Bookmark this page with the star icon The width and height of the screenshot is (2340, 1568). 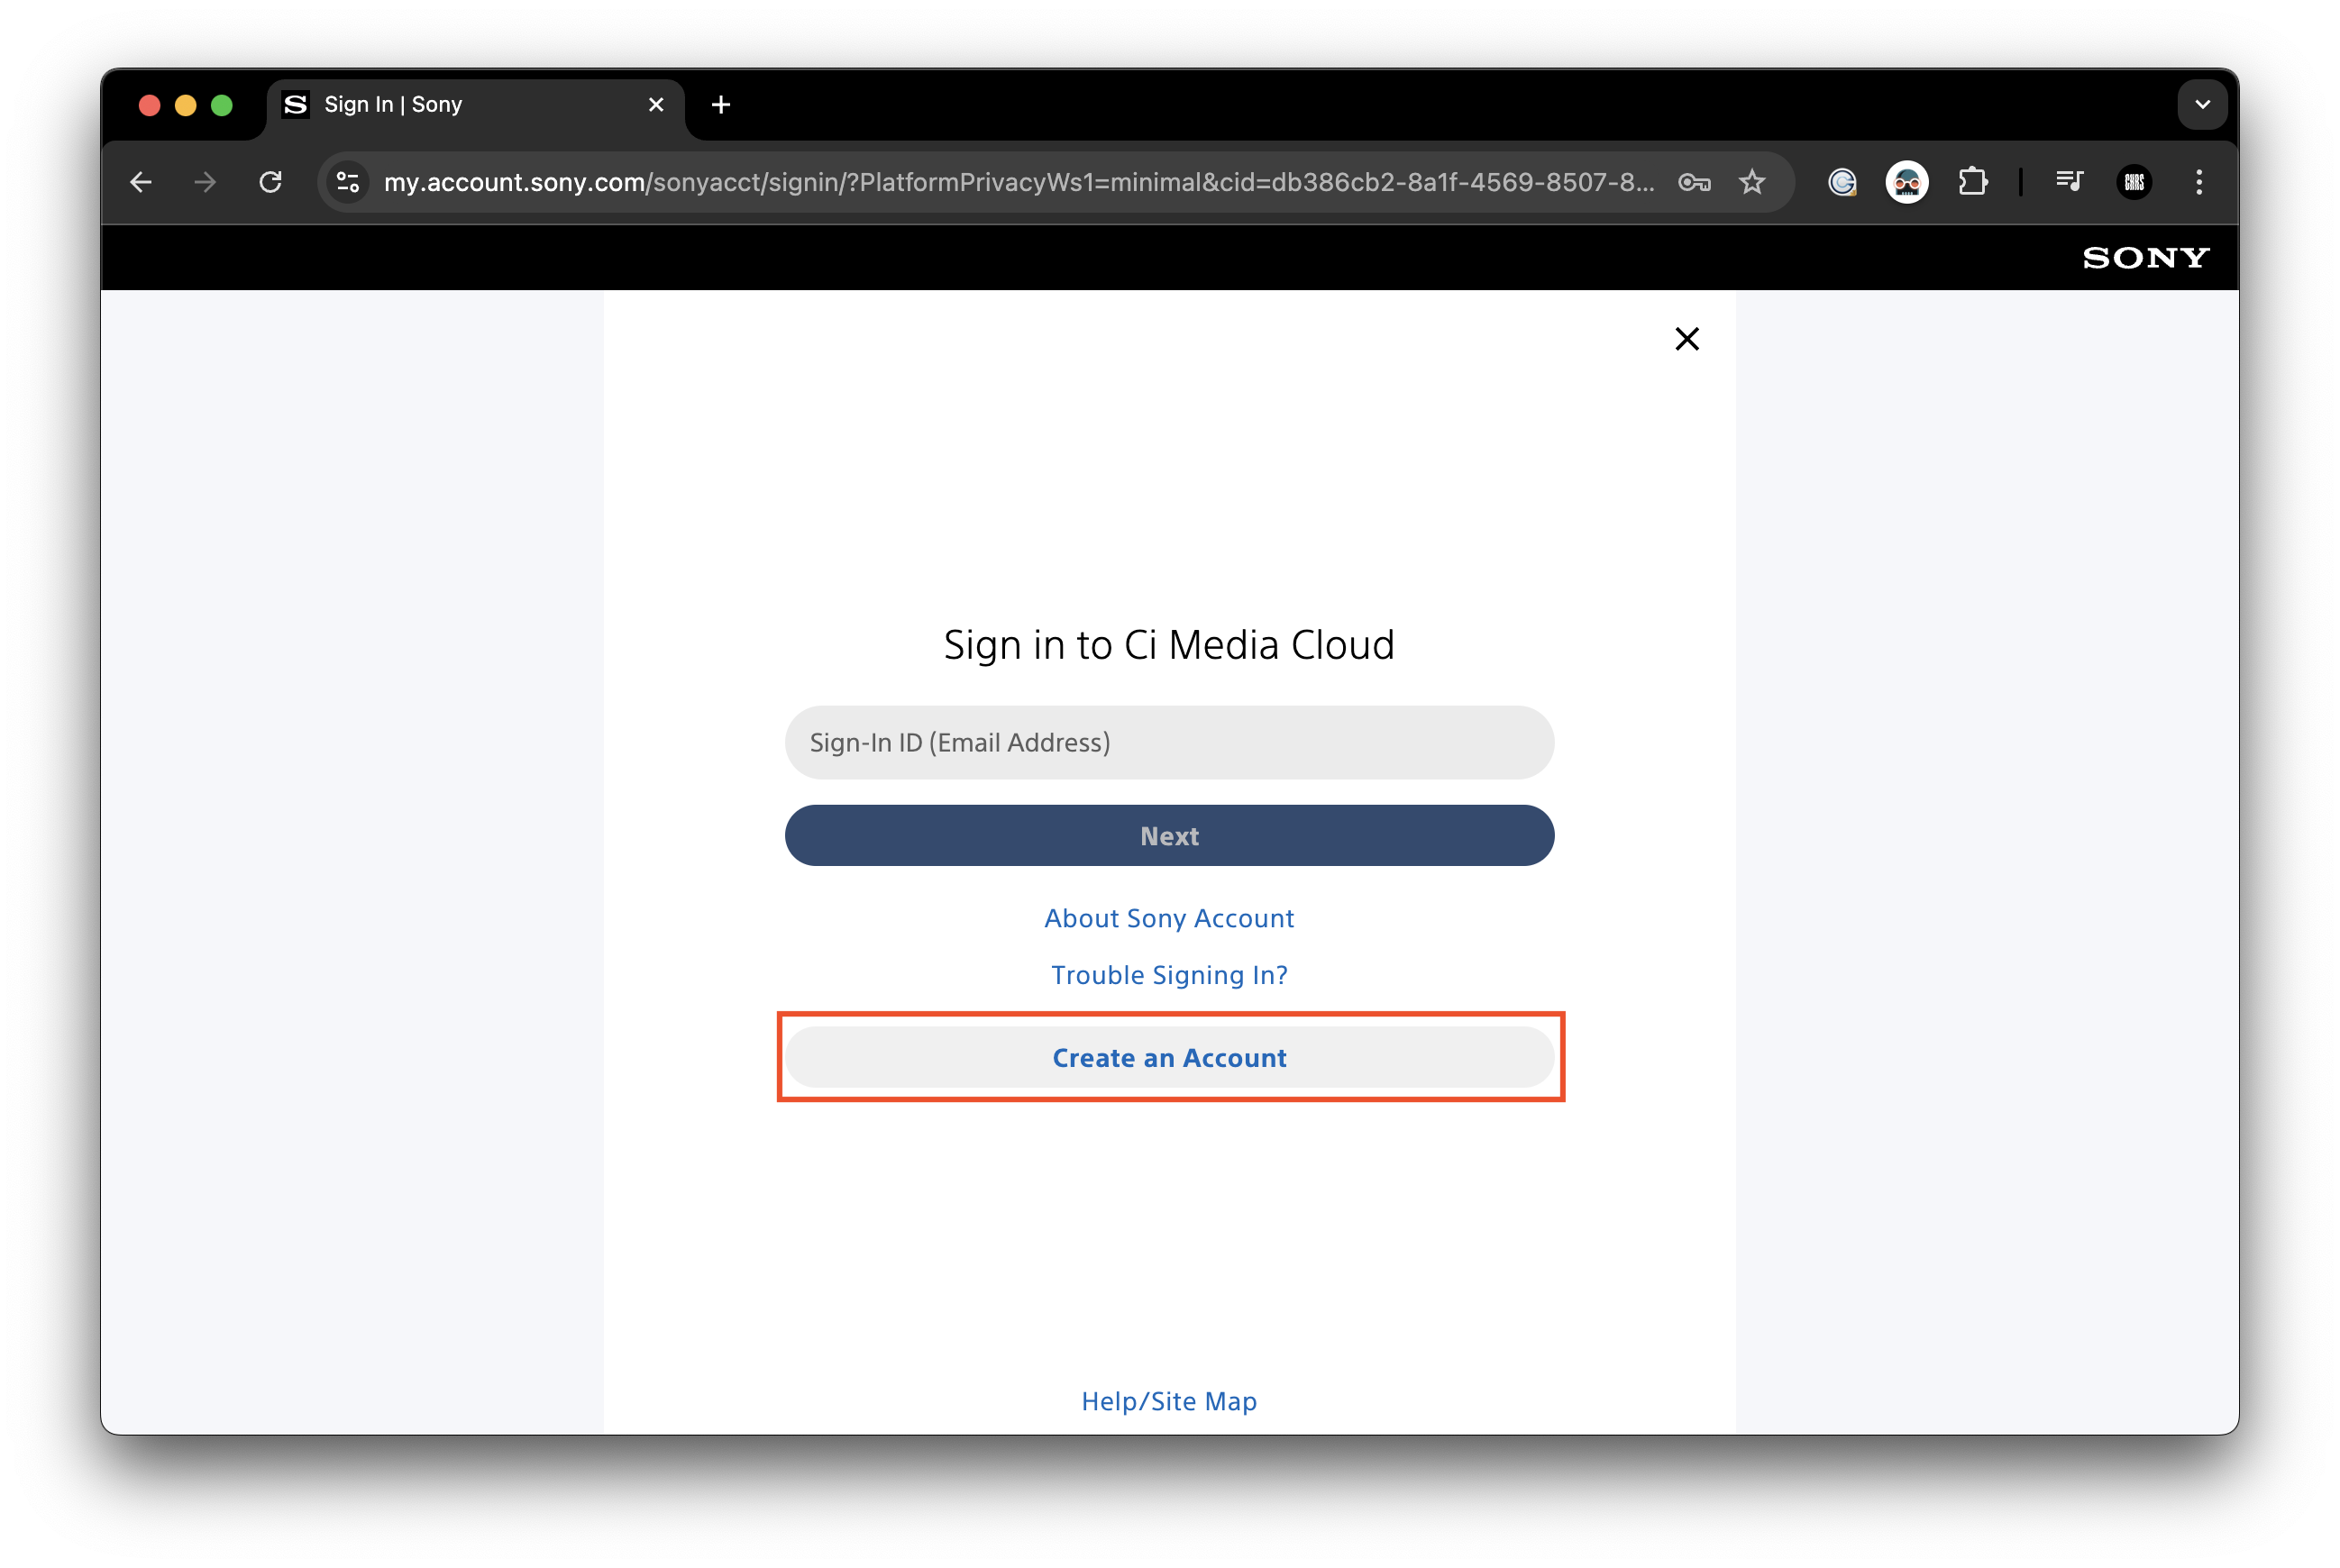pos(1752,182)
